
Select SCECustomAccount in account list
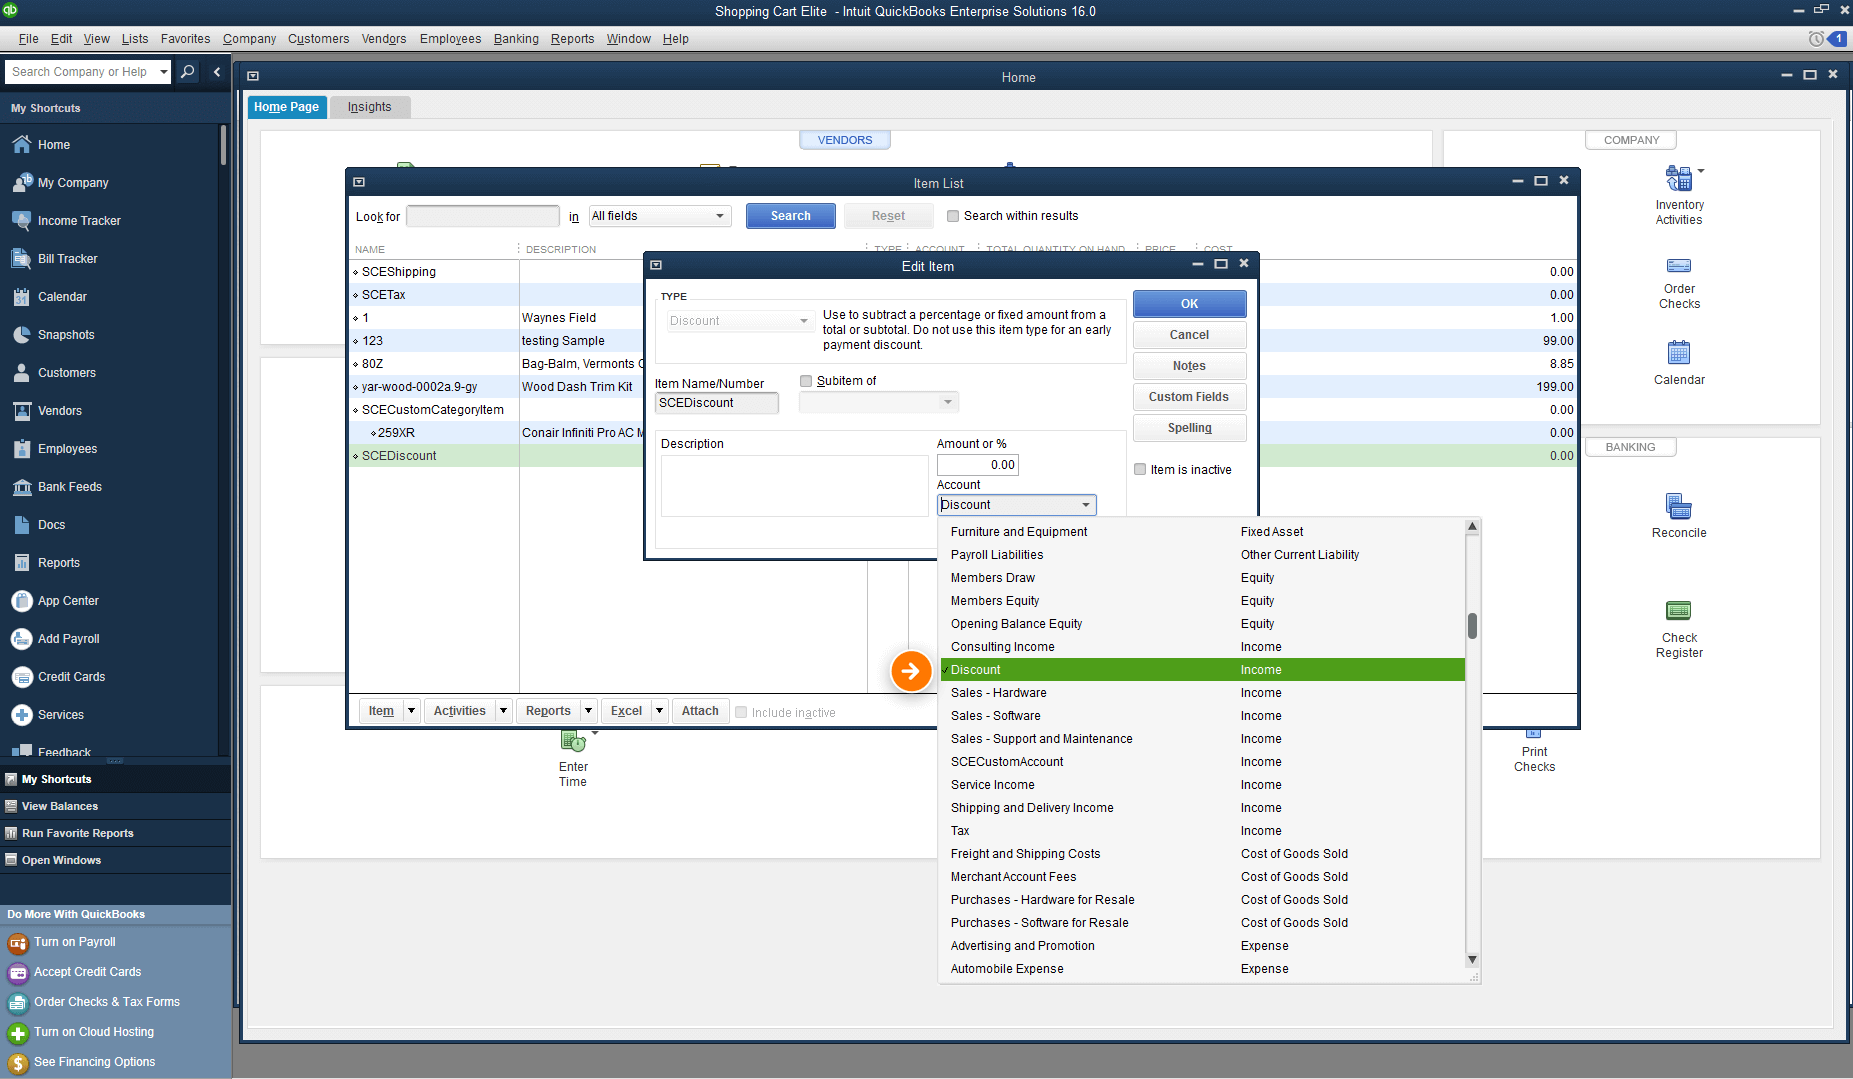(x=1203, y=762)
